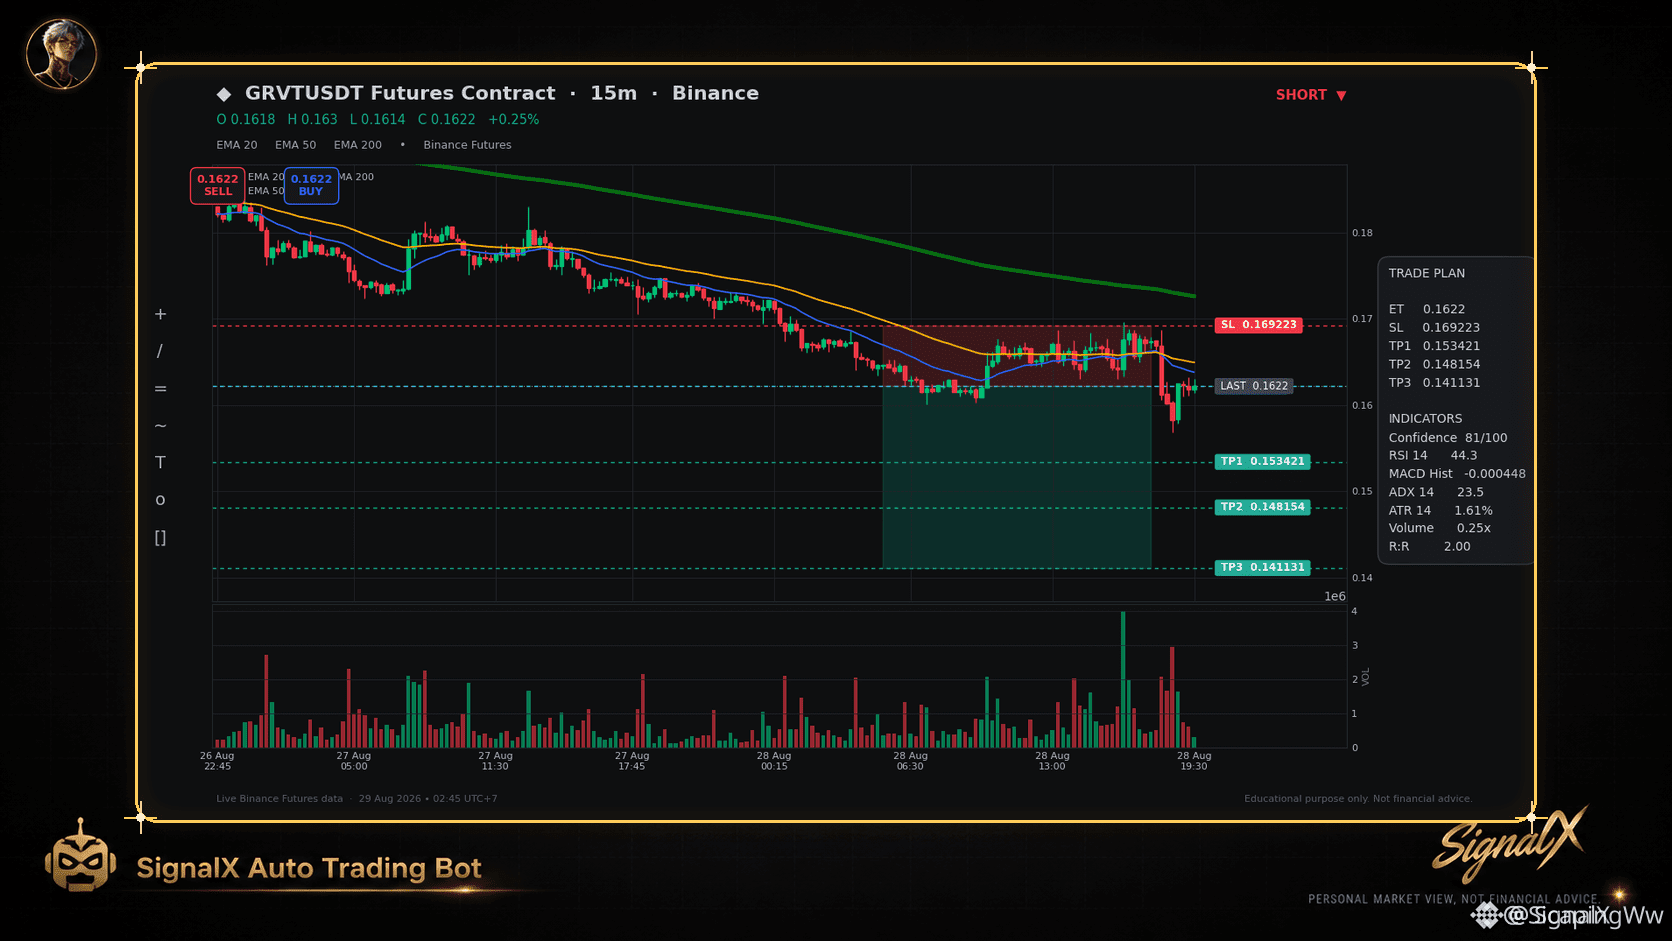The image size is (1672, 941).
Task: Click the H 0.163 high value
Action: [313, 119]
